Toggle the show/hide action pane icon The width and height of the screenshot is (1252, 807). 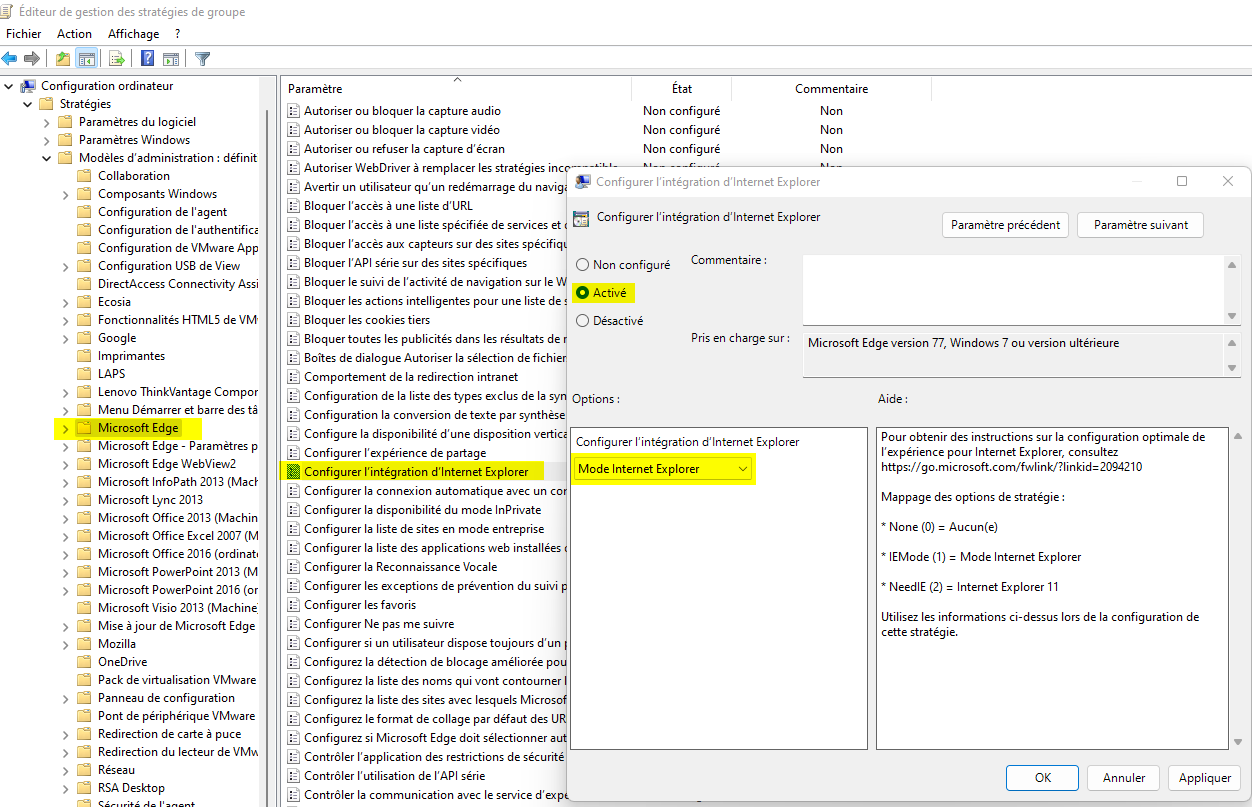click(x=171, y=59)
